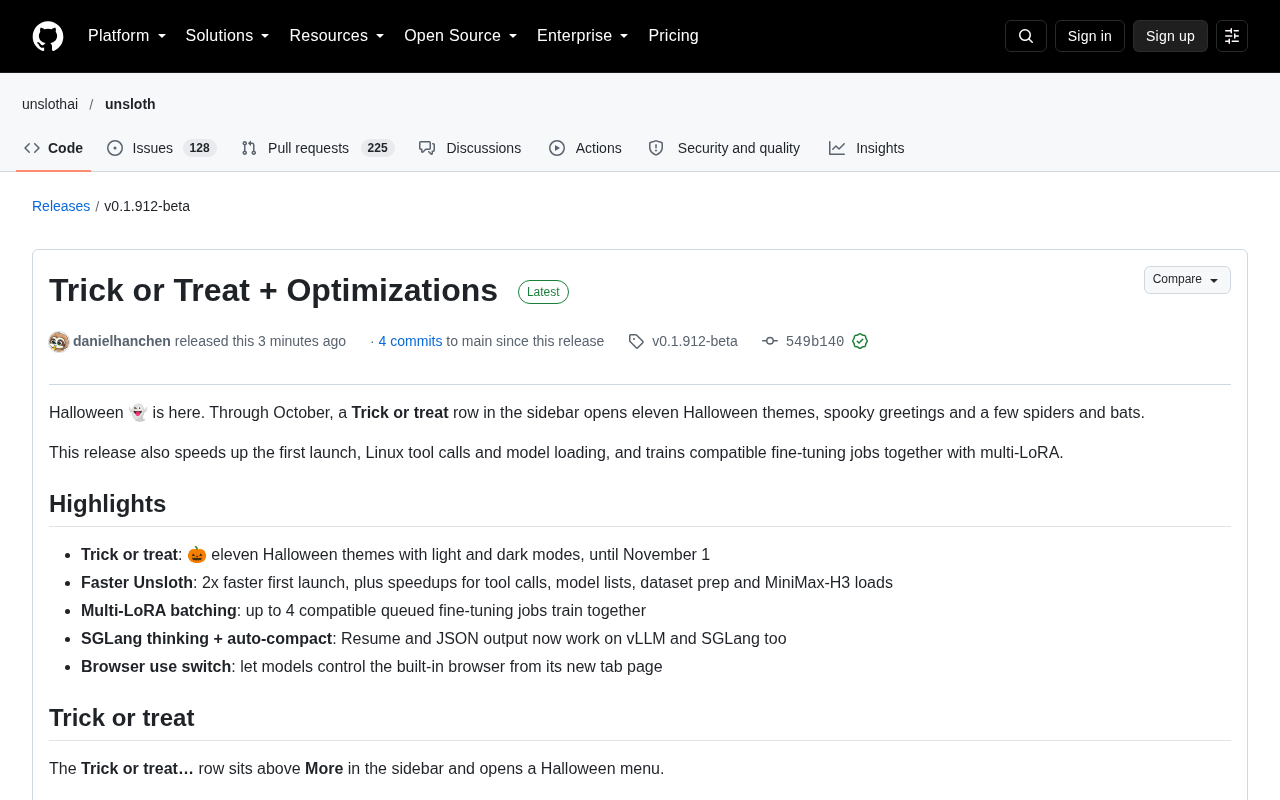
Task: Open commit 549b140
Action: [x=815, y=341]
